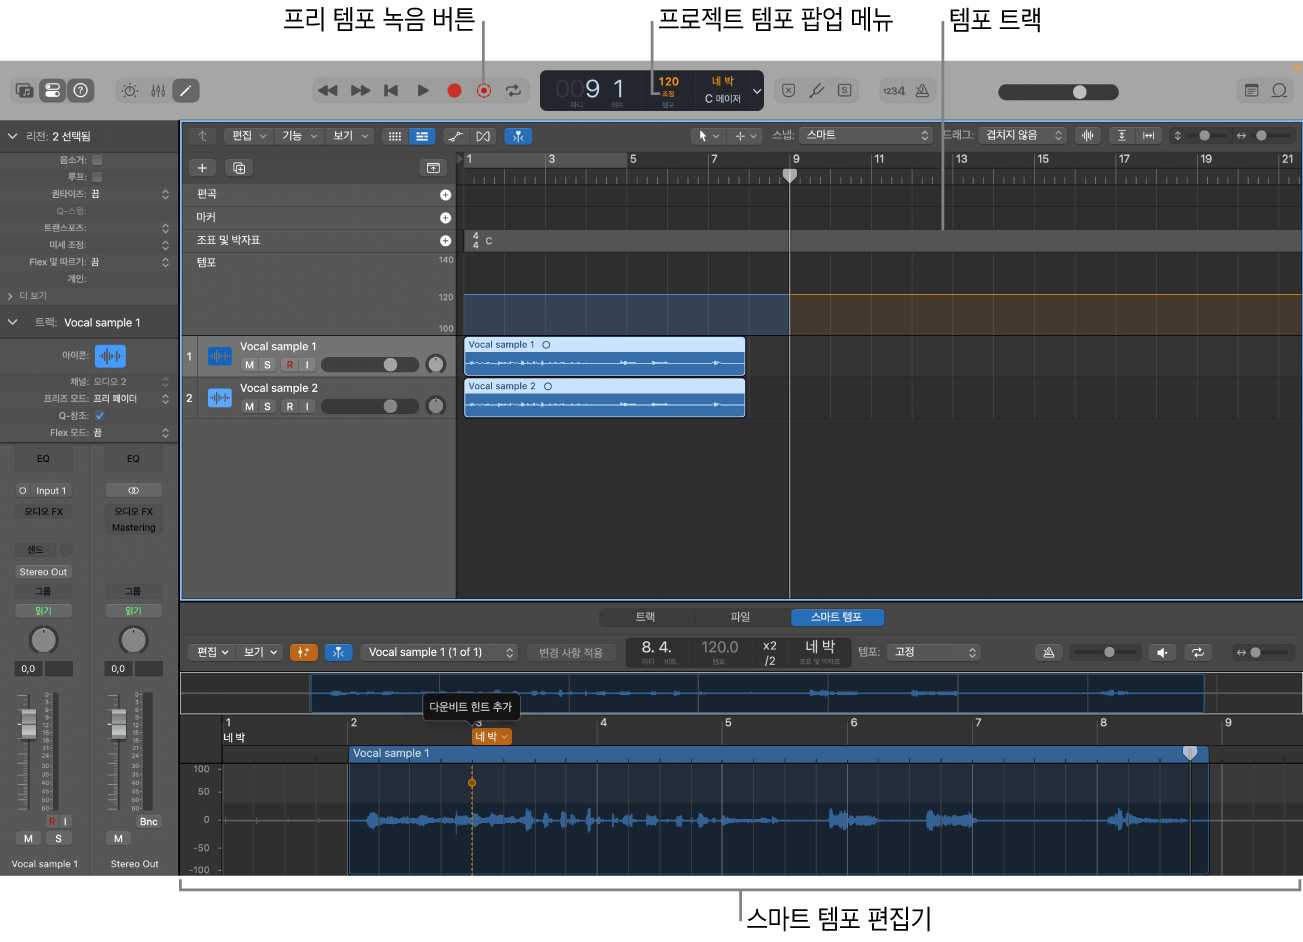Open the Loop Browser icon

tap(1279, 91)
